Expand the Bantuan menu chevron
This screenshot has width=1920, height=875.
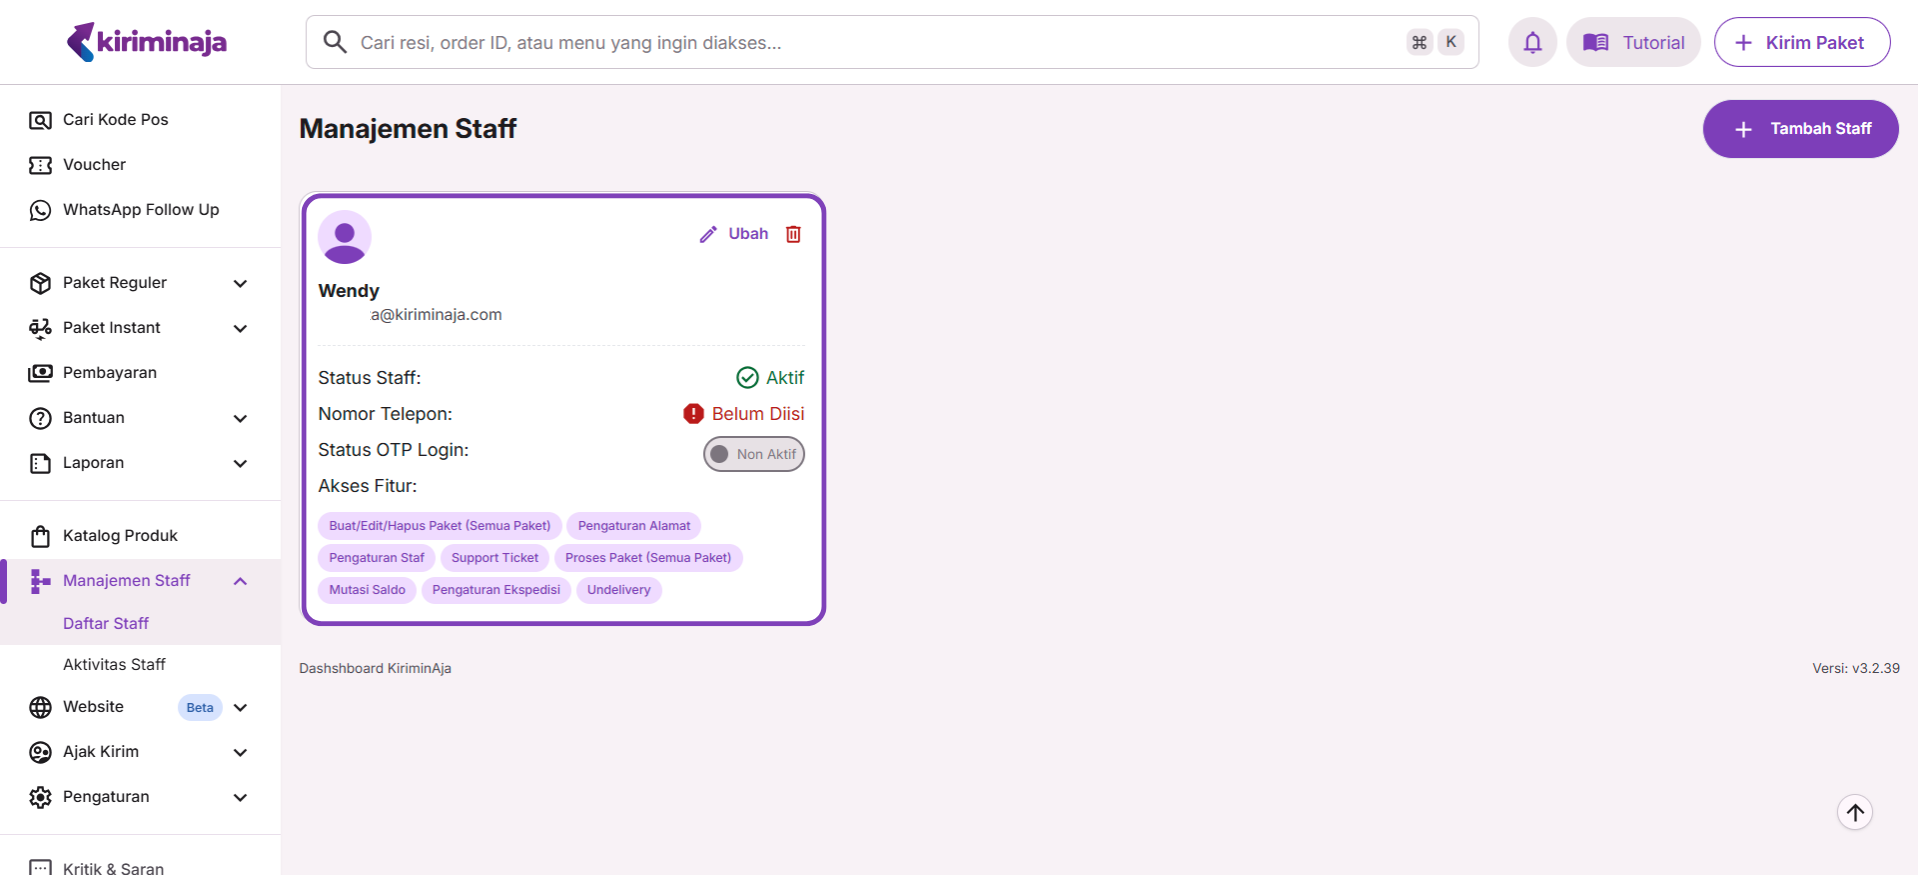(x=240, y=418)
